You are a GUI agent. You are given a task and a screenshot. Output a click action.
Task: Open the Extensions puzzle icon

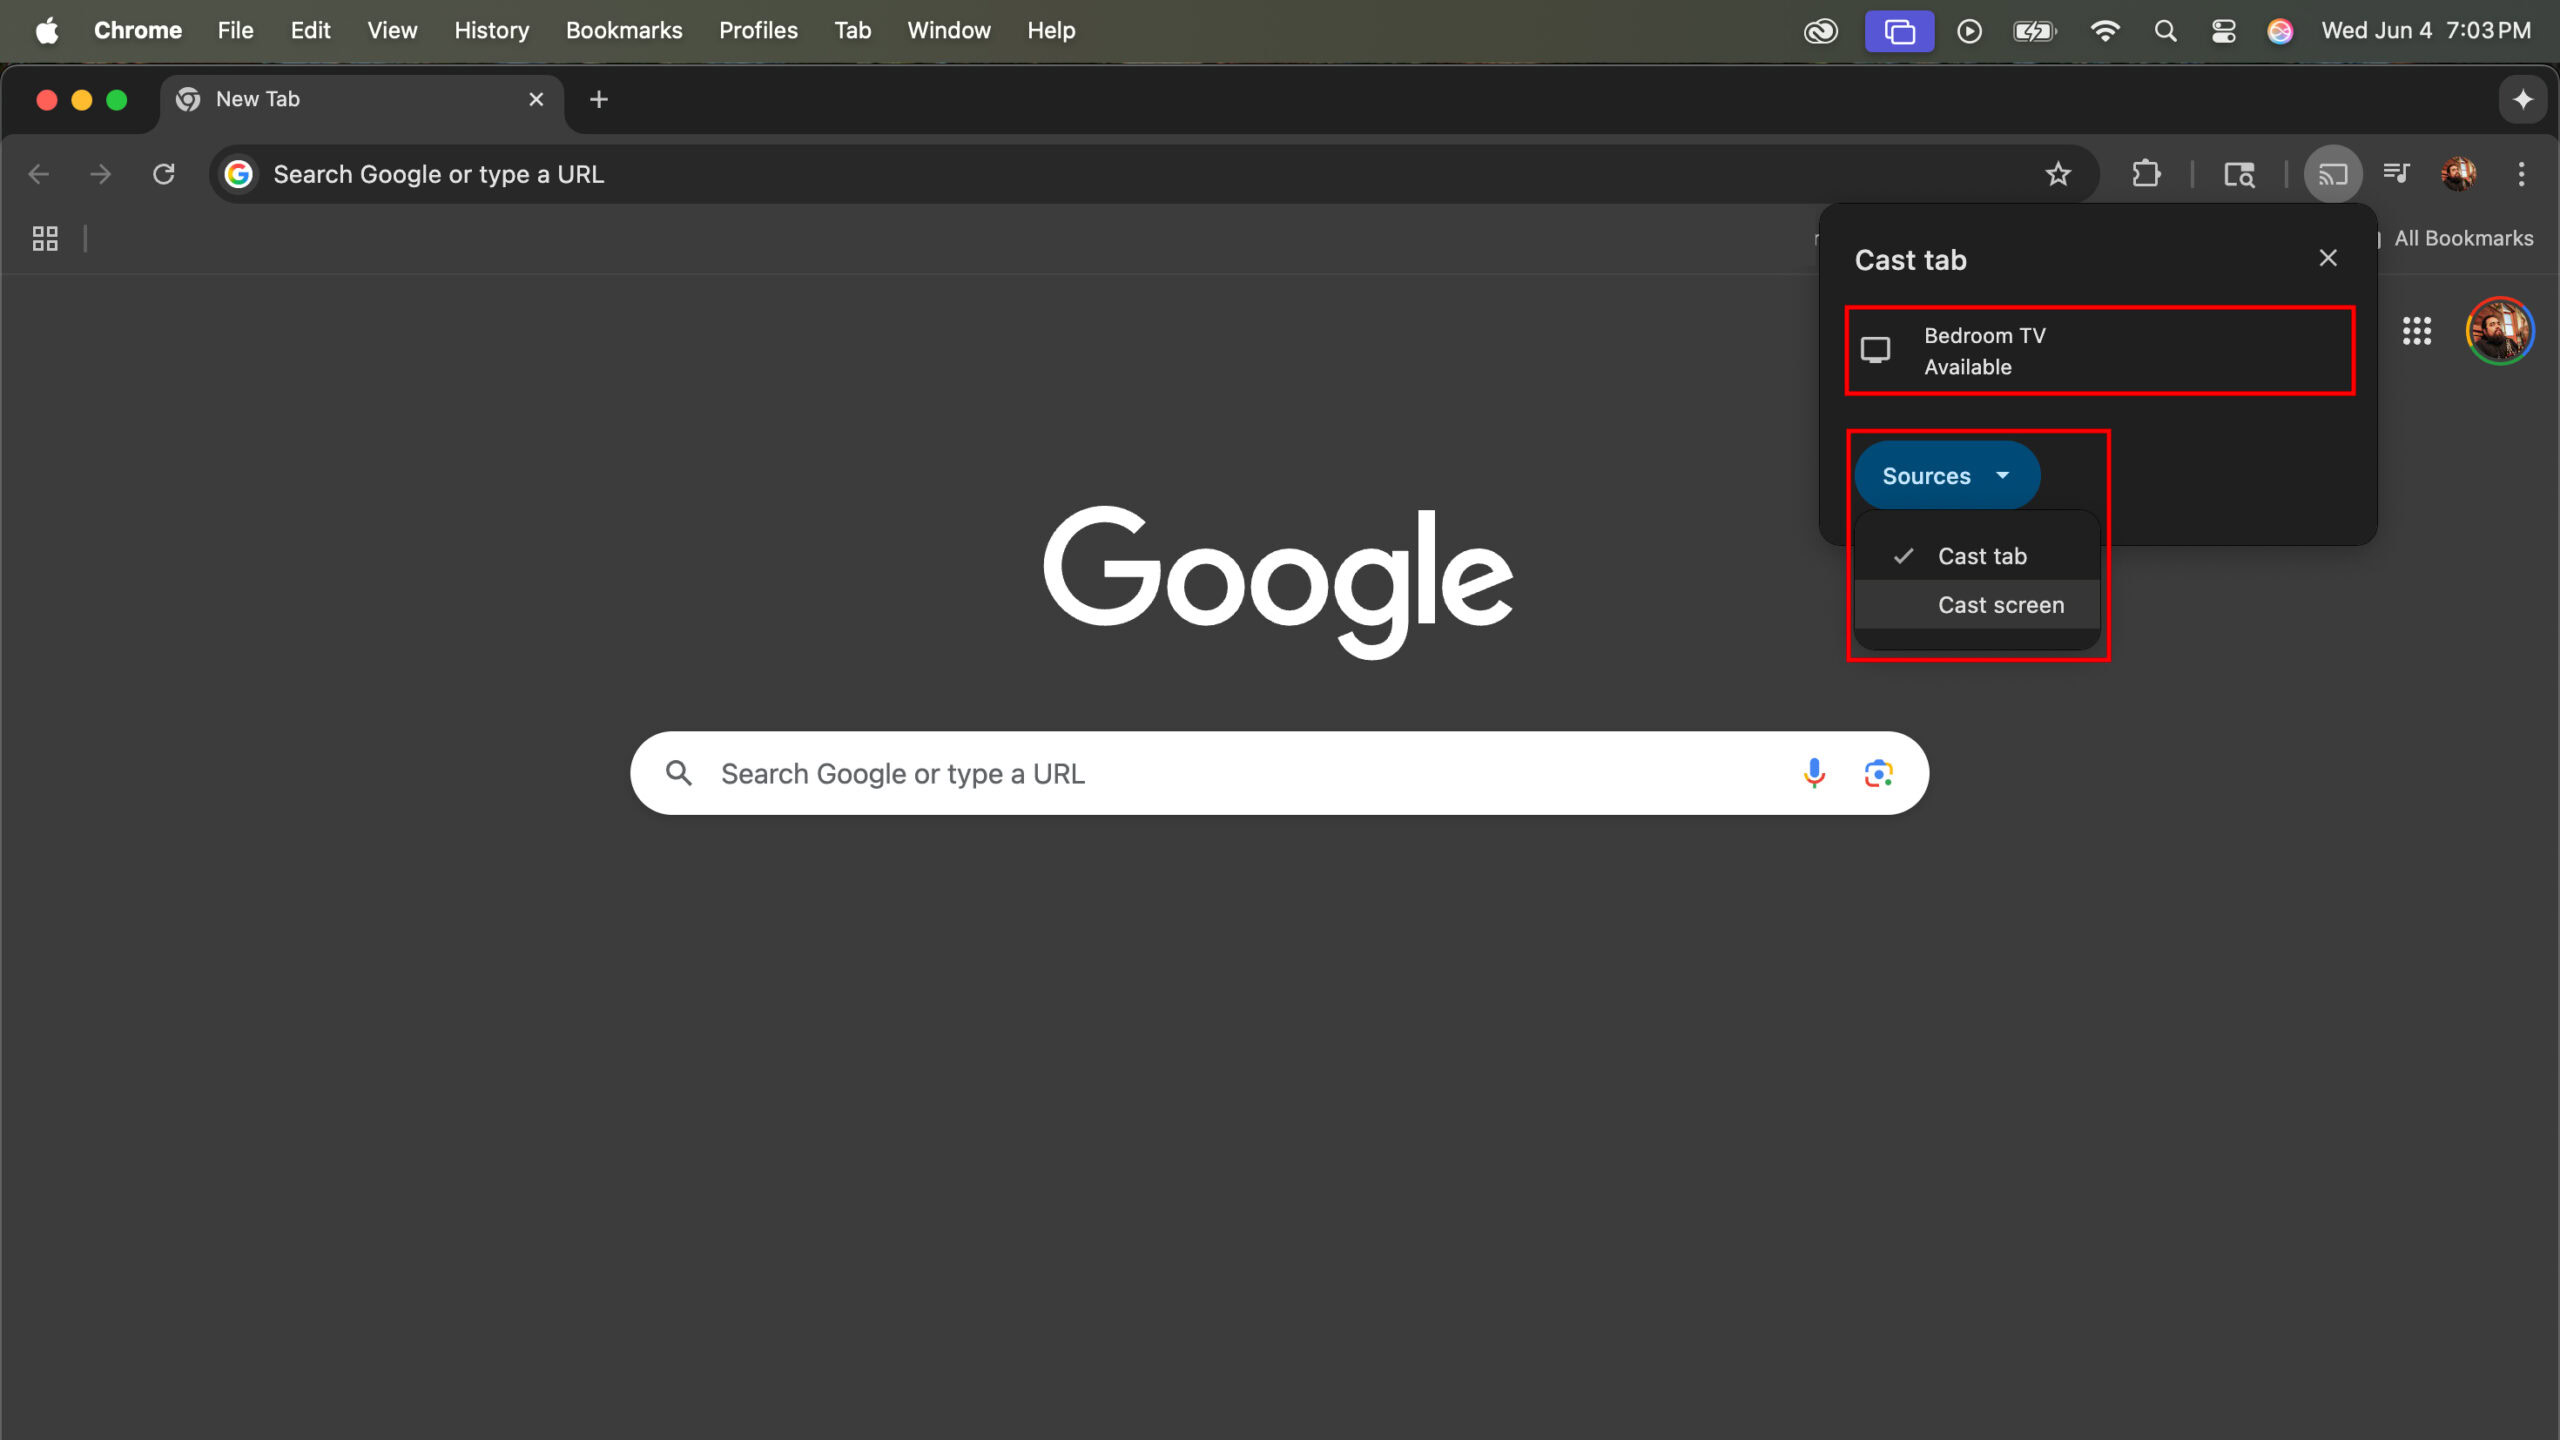[x=2145, y=174]
